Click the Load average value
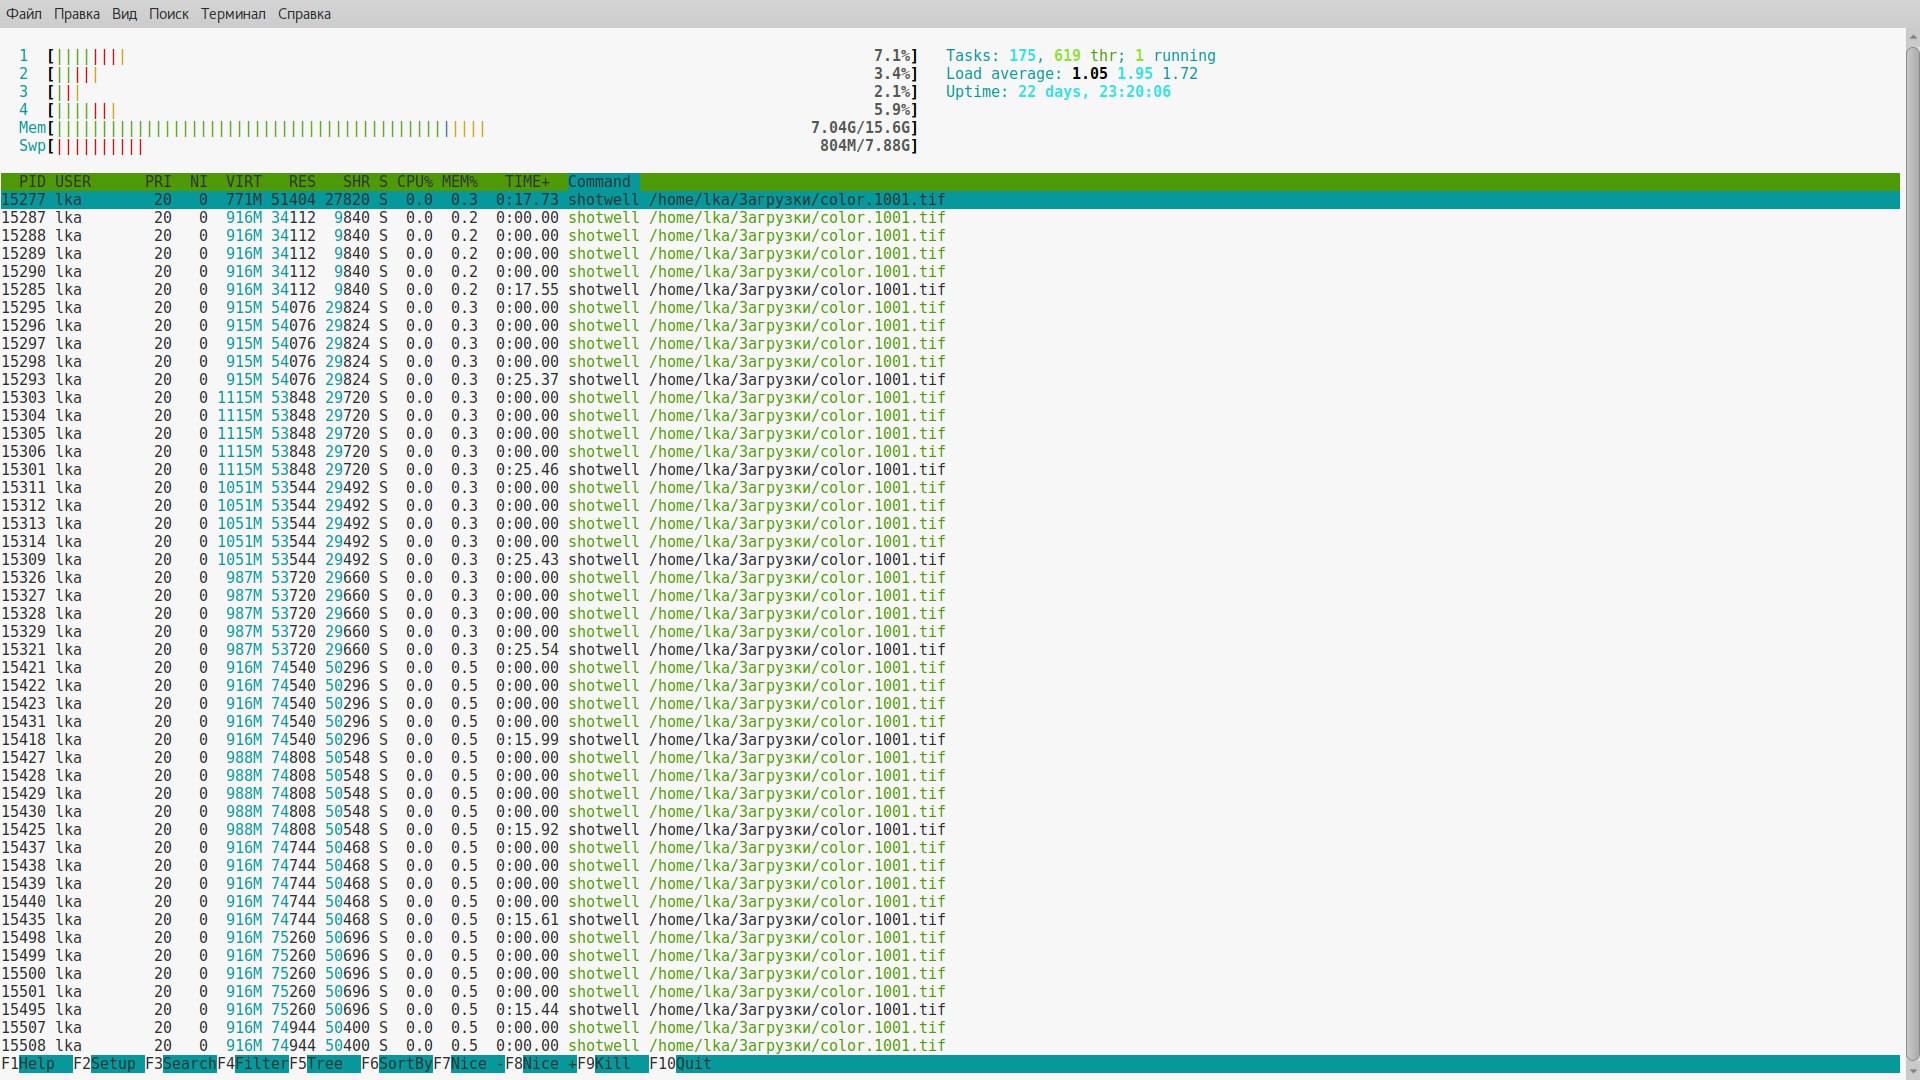Screen dimensions: 1920x1080 pos(1072,74)
